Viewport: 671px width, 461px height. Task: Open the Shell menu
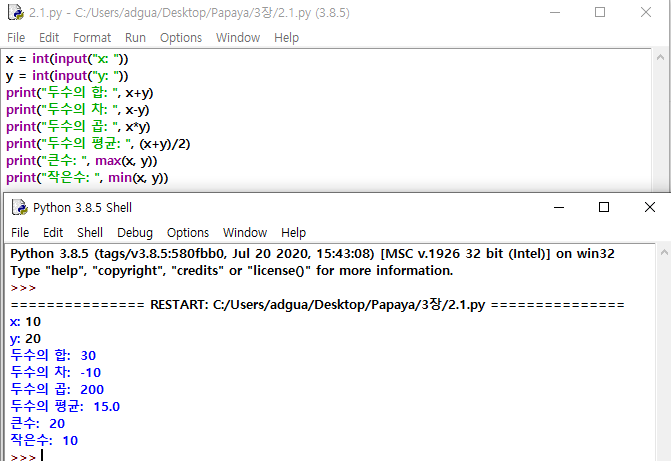pos(90,232)
